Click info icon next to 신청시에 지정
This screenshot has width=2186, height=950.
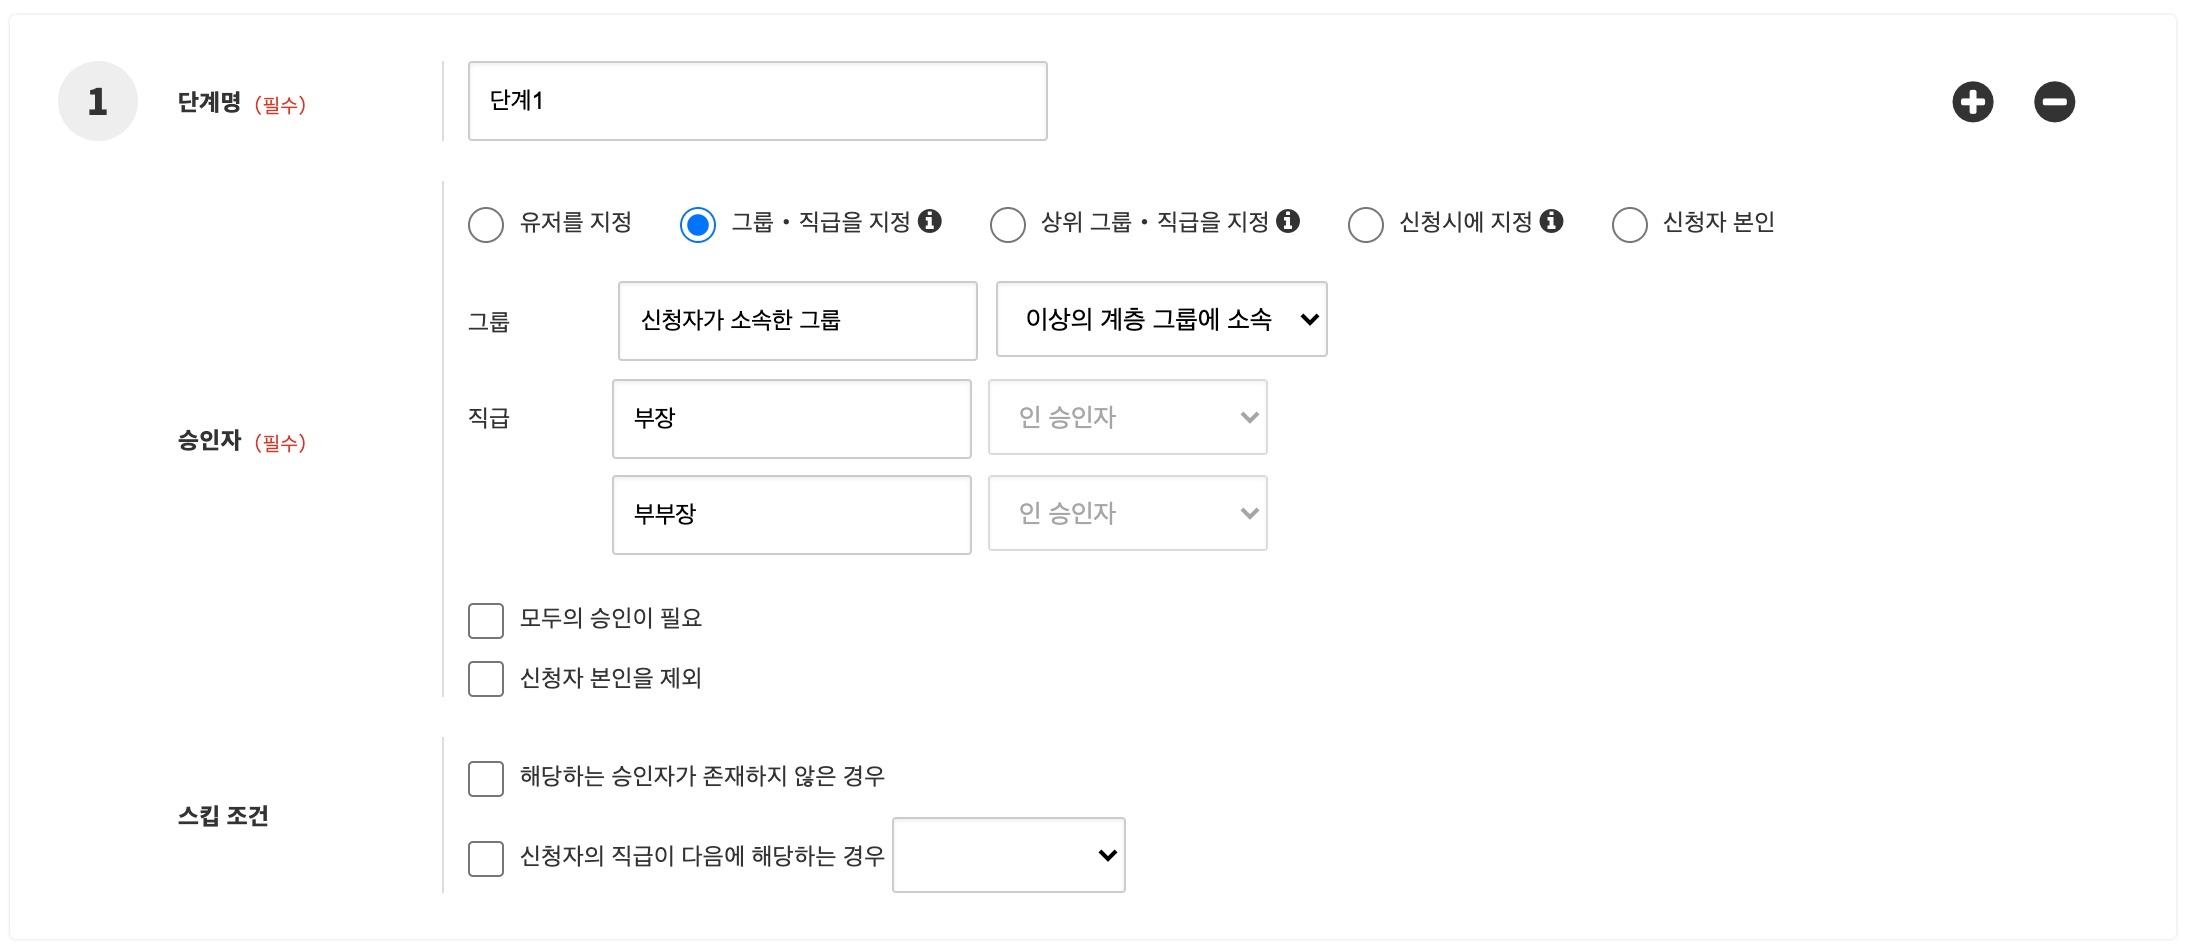1551,221
